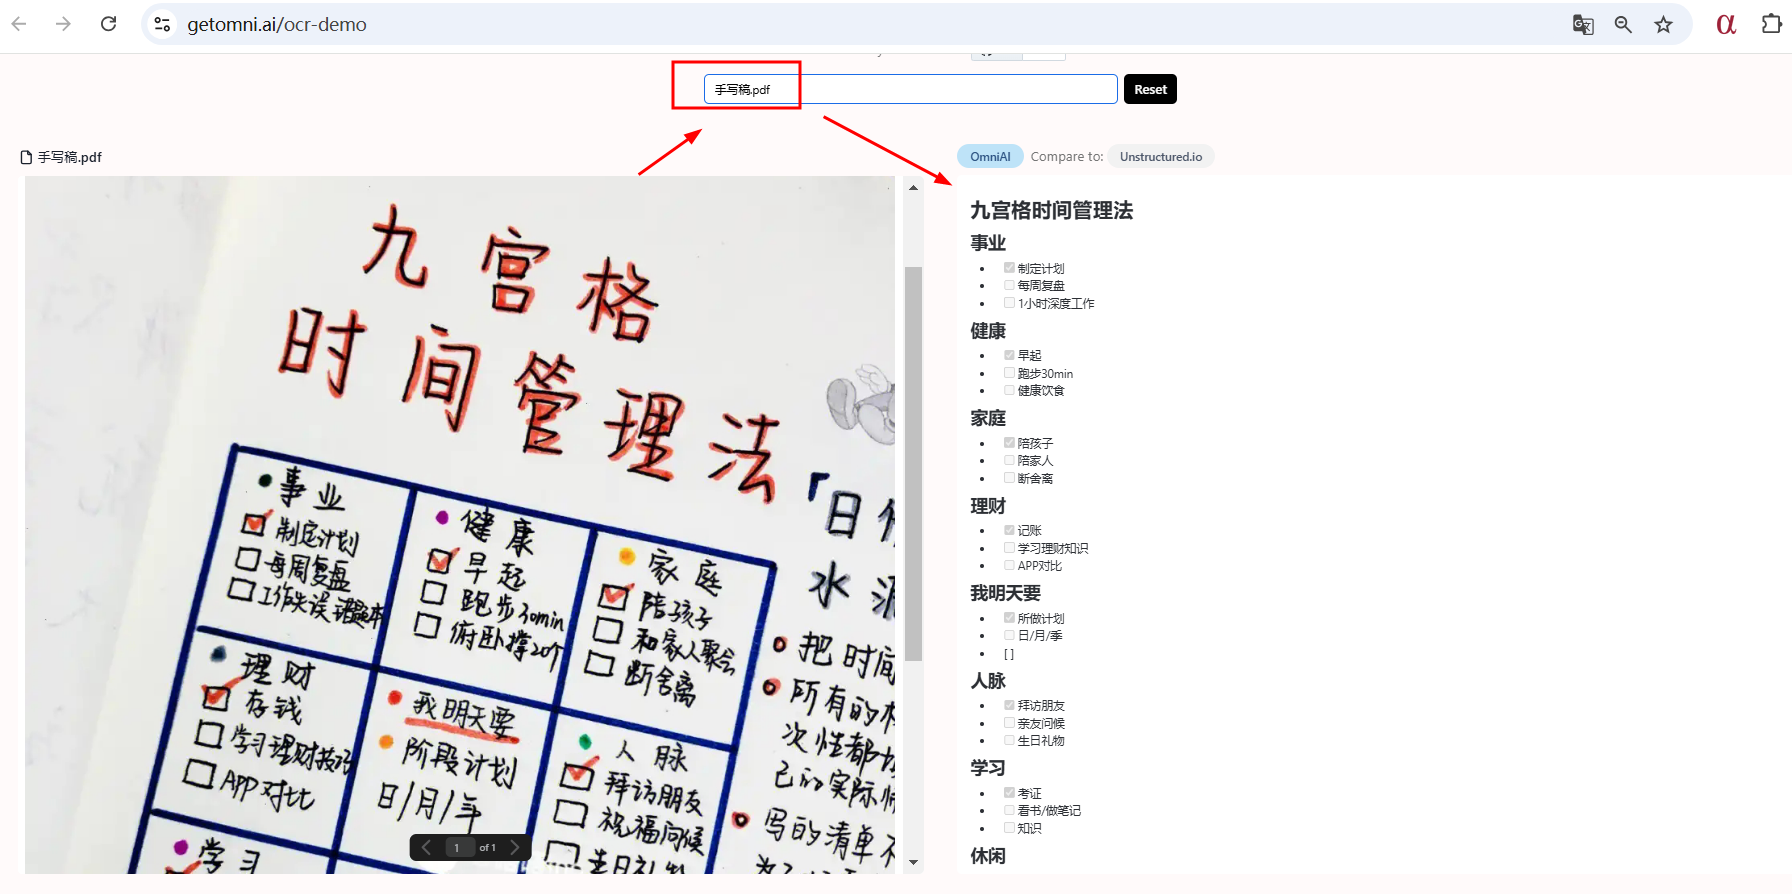Toggle the 日/月/季 checkbox
1792x894 pixels.
coord(1009,635)
